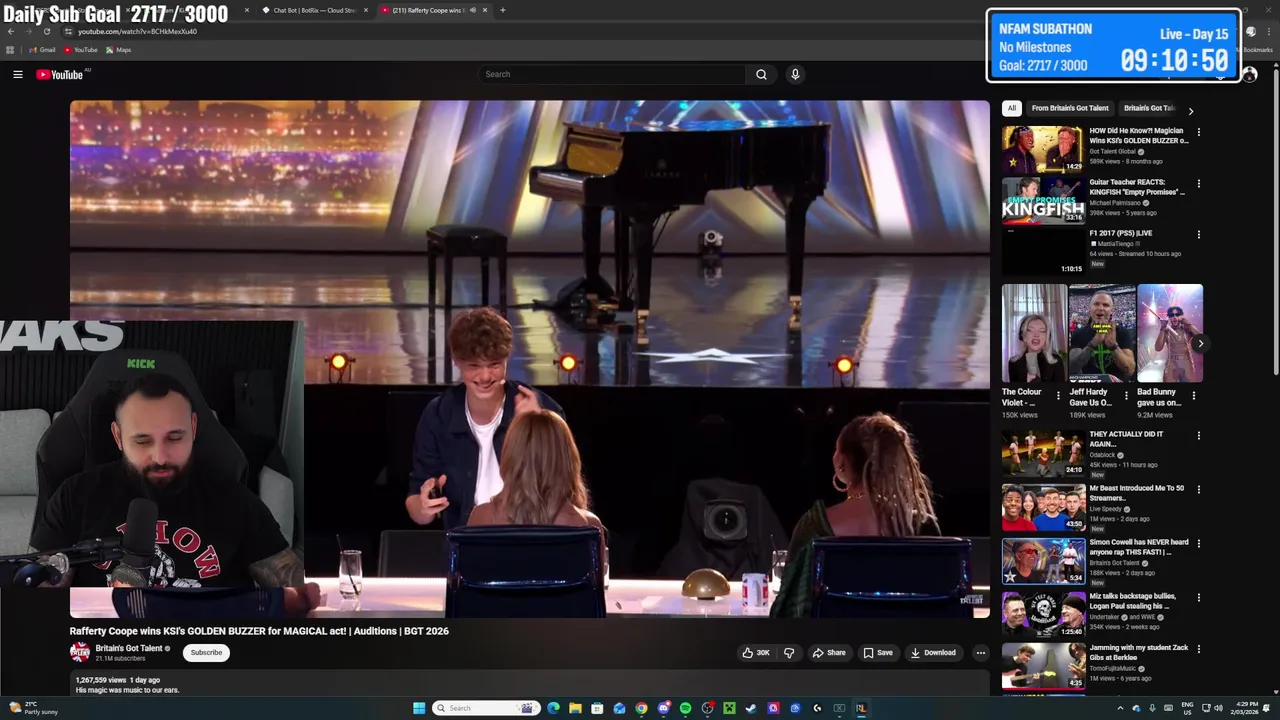Image resolution: width=1280 pixels, height=720 pixels.
Task: Open Chrome from the taskbar
Action: [x=641, y=708]
